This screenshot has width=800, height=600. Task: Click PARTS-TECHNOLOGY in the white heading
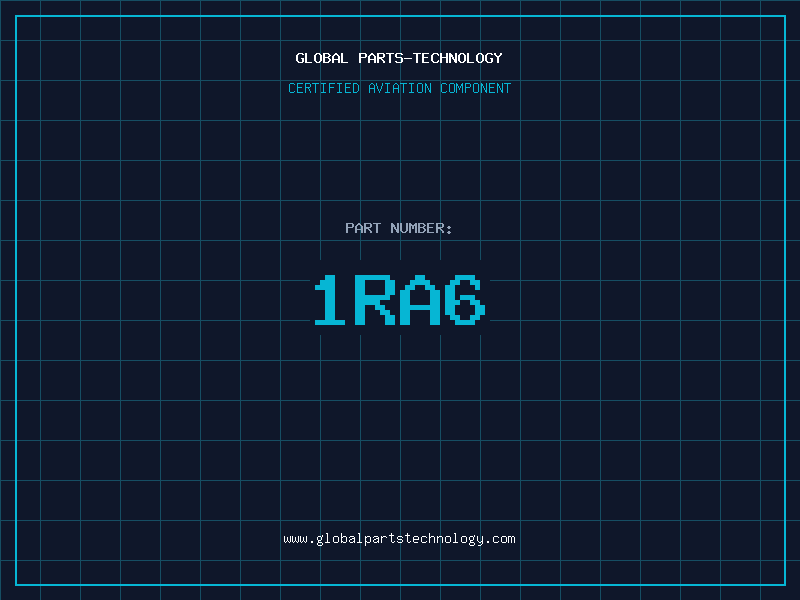point(429,59)
